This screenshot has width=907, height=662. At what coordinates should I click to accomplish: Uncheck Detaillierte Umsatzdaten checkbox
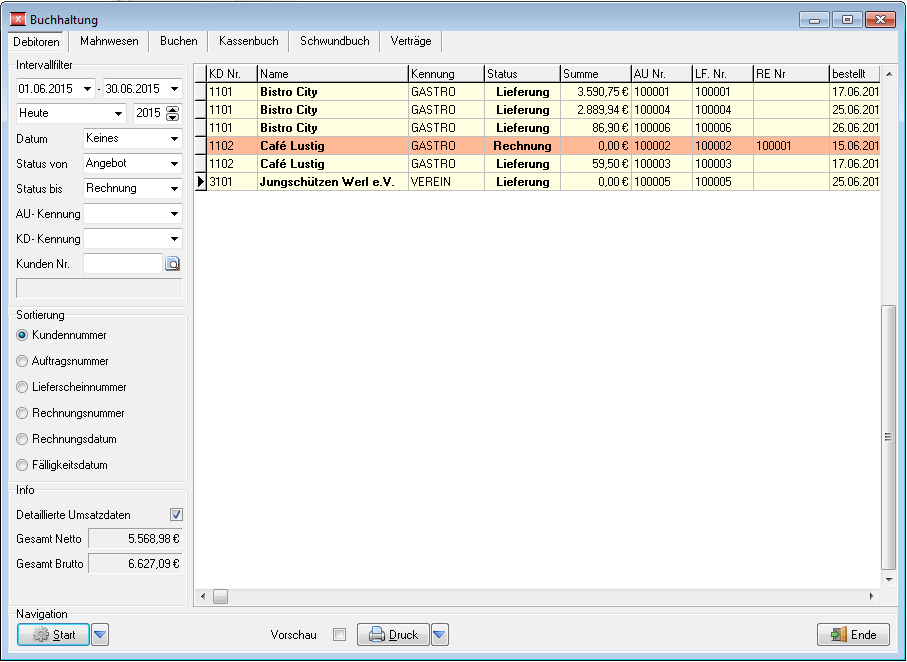pos(176,514)
